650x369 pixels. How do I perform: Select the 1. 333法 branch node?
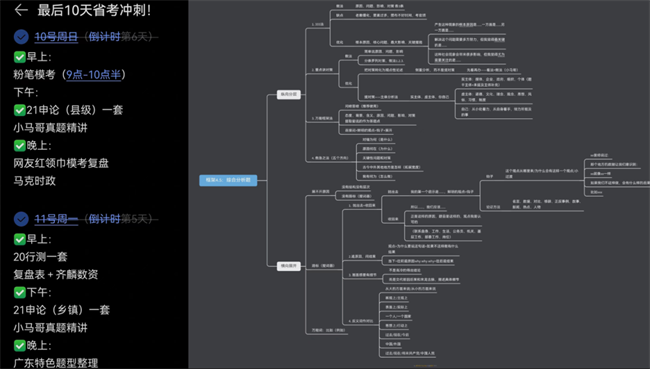318,24
